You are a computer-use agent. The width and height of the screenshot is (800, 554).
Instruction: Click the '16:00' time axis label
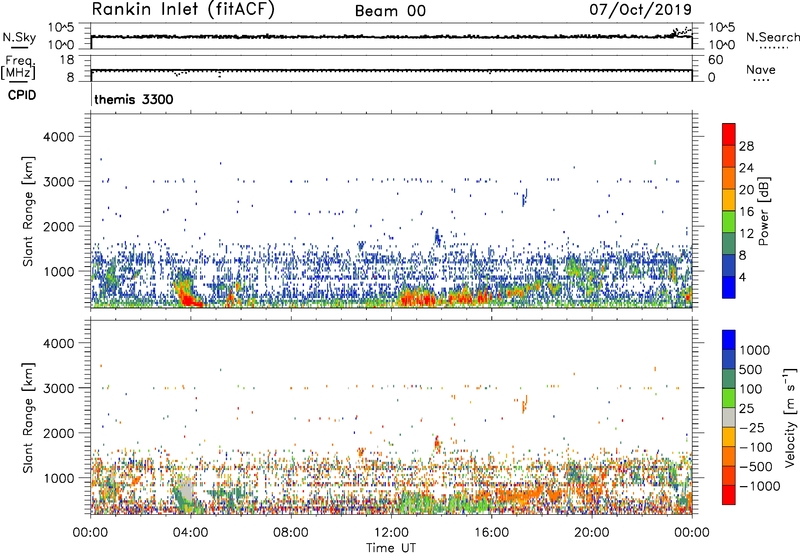491,533
